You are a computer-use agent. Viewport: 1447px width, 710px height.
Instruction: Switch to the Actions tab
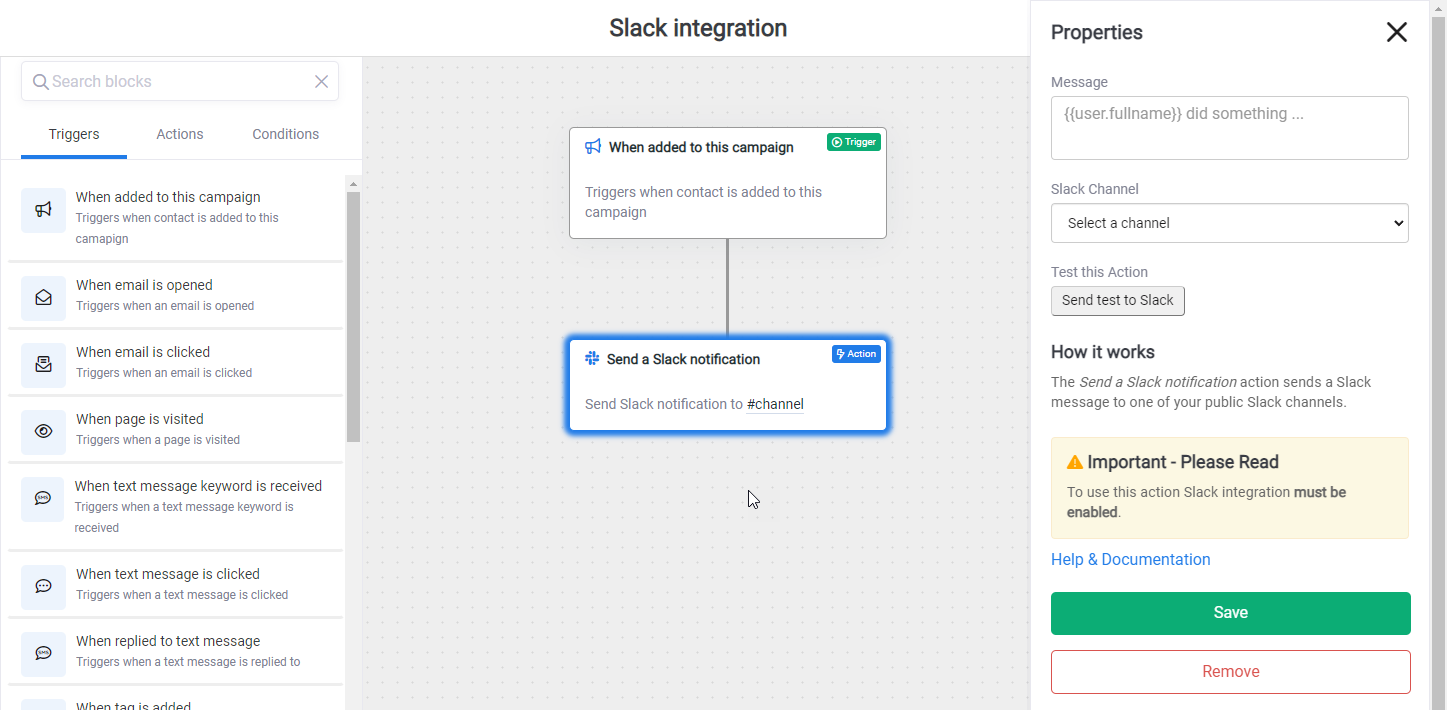point(180,135)
